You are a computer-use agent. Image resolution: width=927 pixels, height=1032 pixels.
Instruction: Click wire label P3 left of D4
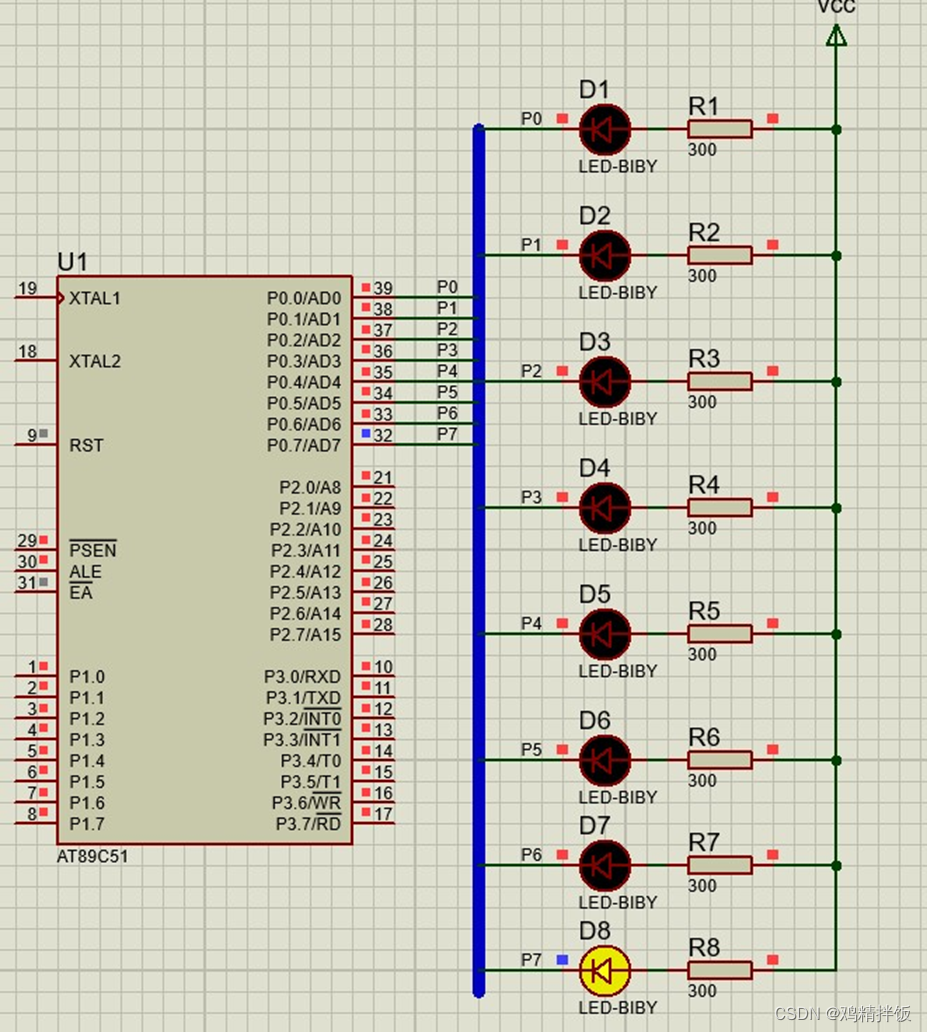pos(531,497)
